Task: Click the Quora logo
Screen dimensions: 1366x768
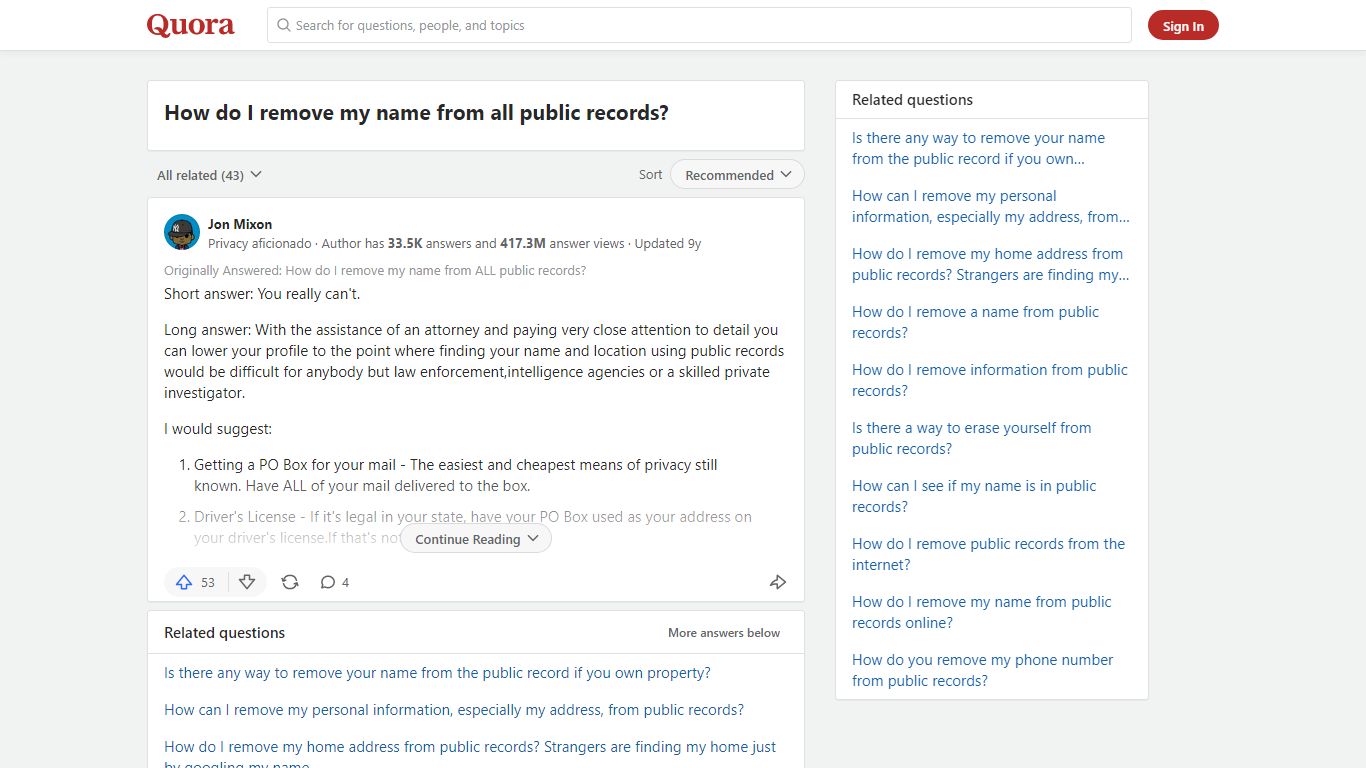Action: [x=191, y=25]
